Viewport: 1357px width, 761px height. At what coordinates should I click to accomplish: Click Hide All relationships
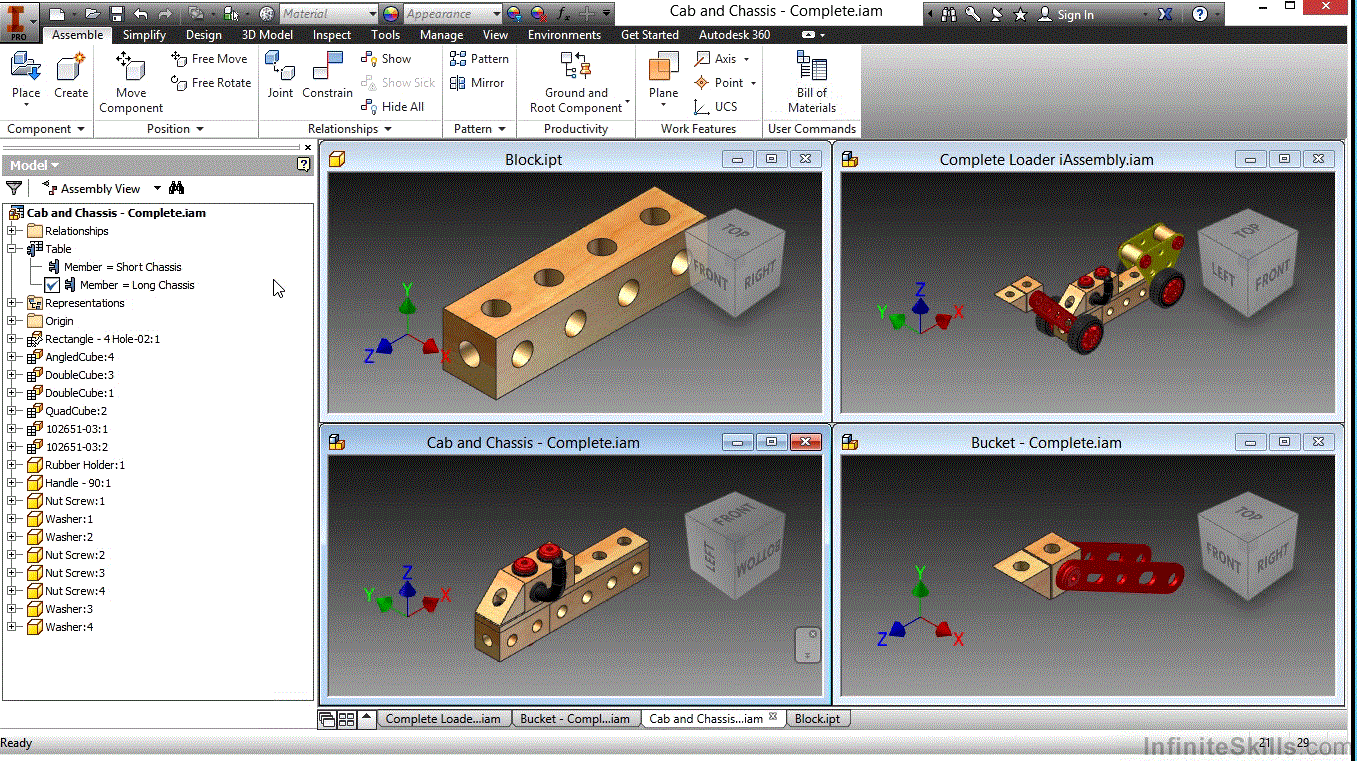393,107
